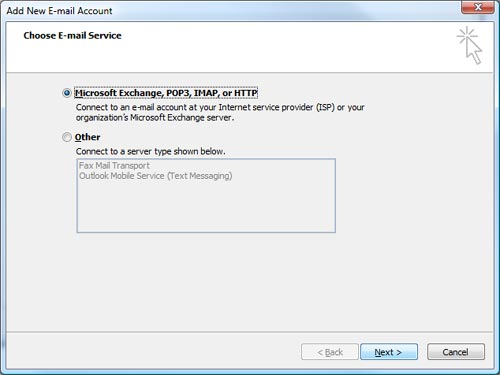Screen dimensions: 500x375
Task: Choose Outlook Mobile Service (Text Messaging) entry
Action: (x=155, y=176)
